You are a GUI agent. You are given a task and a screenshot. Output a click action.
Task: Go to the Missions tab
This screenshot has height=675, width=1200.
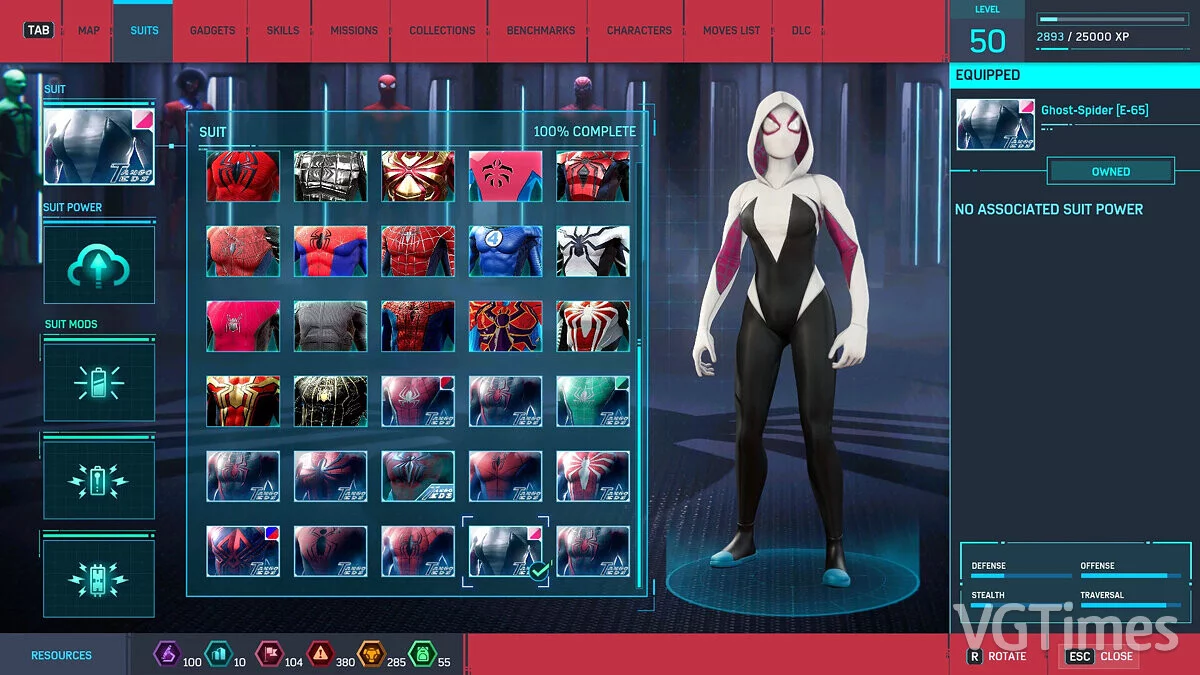354,30
